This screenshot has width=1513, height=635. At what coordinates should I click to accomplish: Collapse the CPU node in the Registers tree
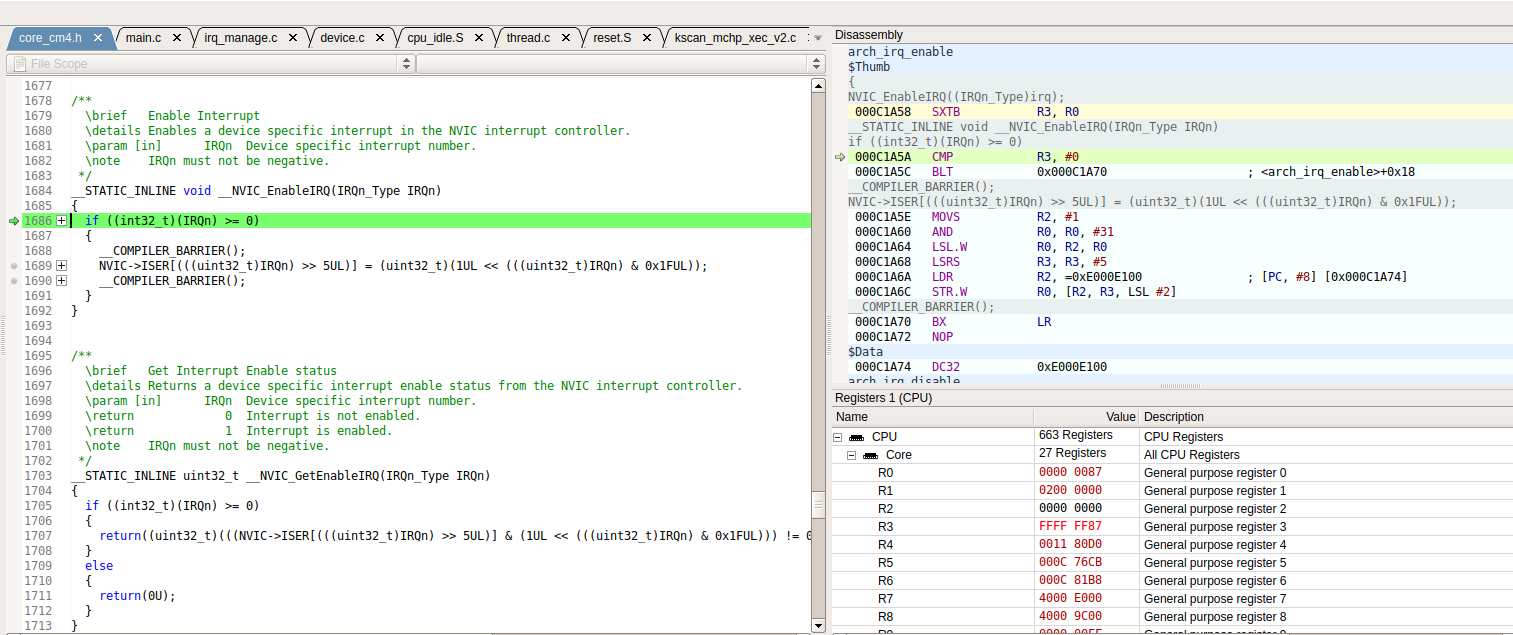836,436
